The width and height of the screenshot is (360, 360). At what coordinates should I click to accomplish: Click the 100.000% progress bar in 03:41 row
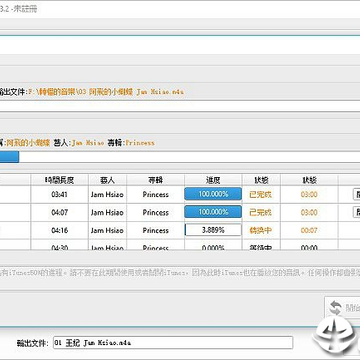pos(213,194)
